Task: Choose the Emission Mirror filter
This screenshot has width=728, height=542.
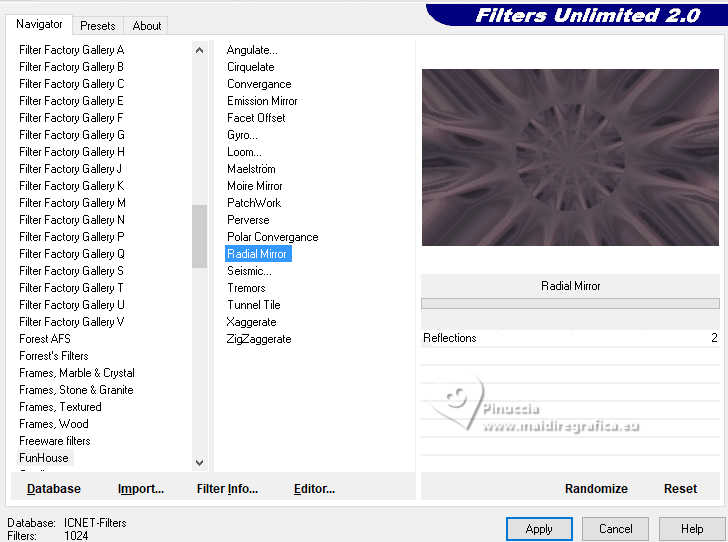Action: [262, 101]
